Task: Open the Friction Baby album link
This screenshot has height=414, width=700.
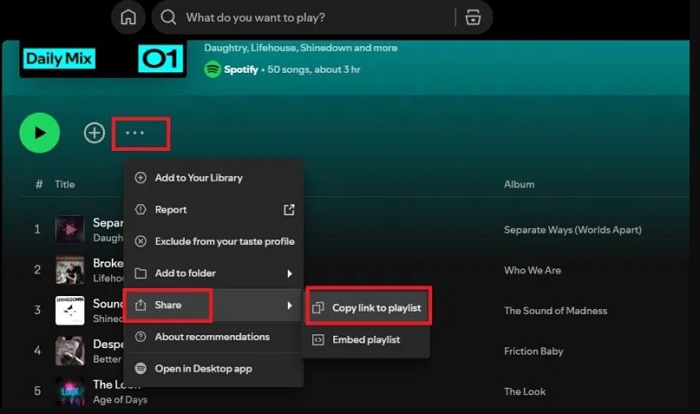Action: point(533,351)
